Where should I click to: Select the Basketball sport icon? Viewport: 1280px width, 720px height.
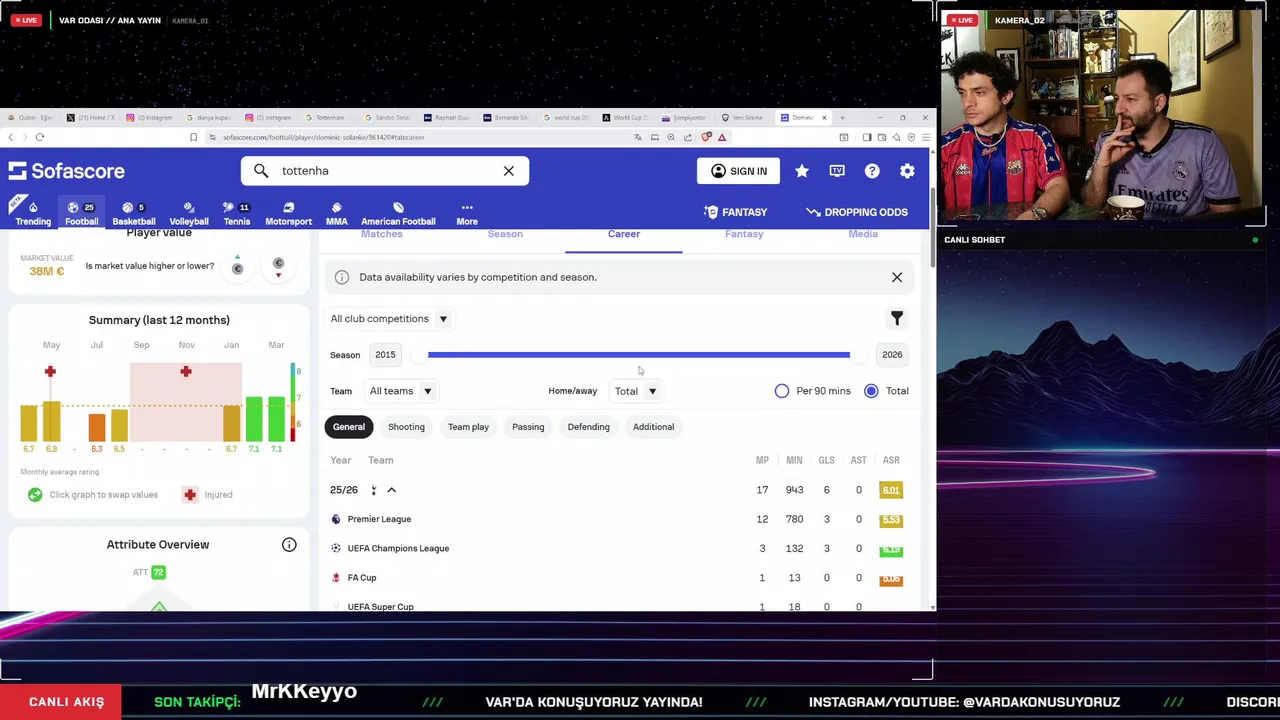133,213
